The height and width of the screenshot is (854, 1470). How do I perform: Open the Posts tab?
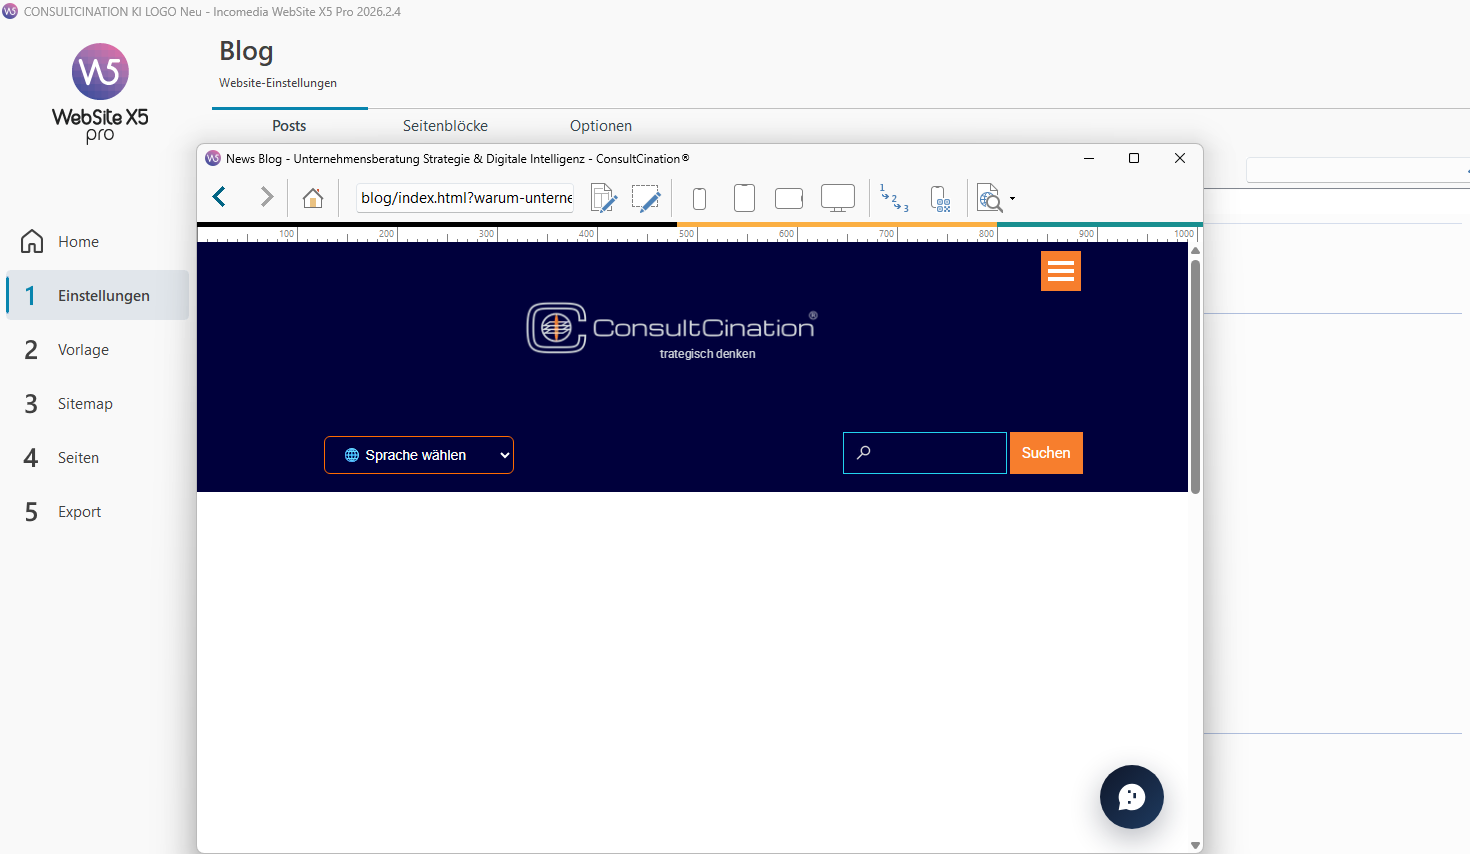pyautogui.click(x=289, y=126)
